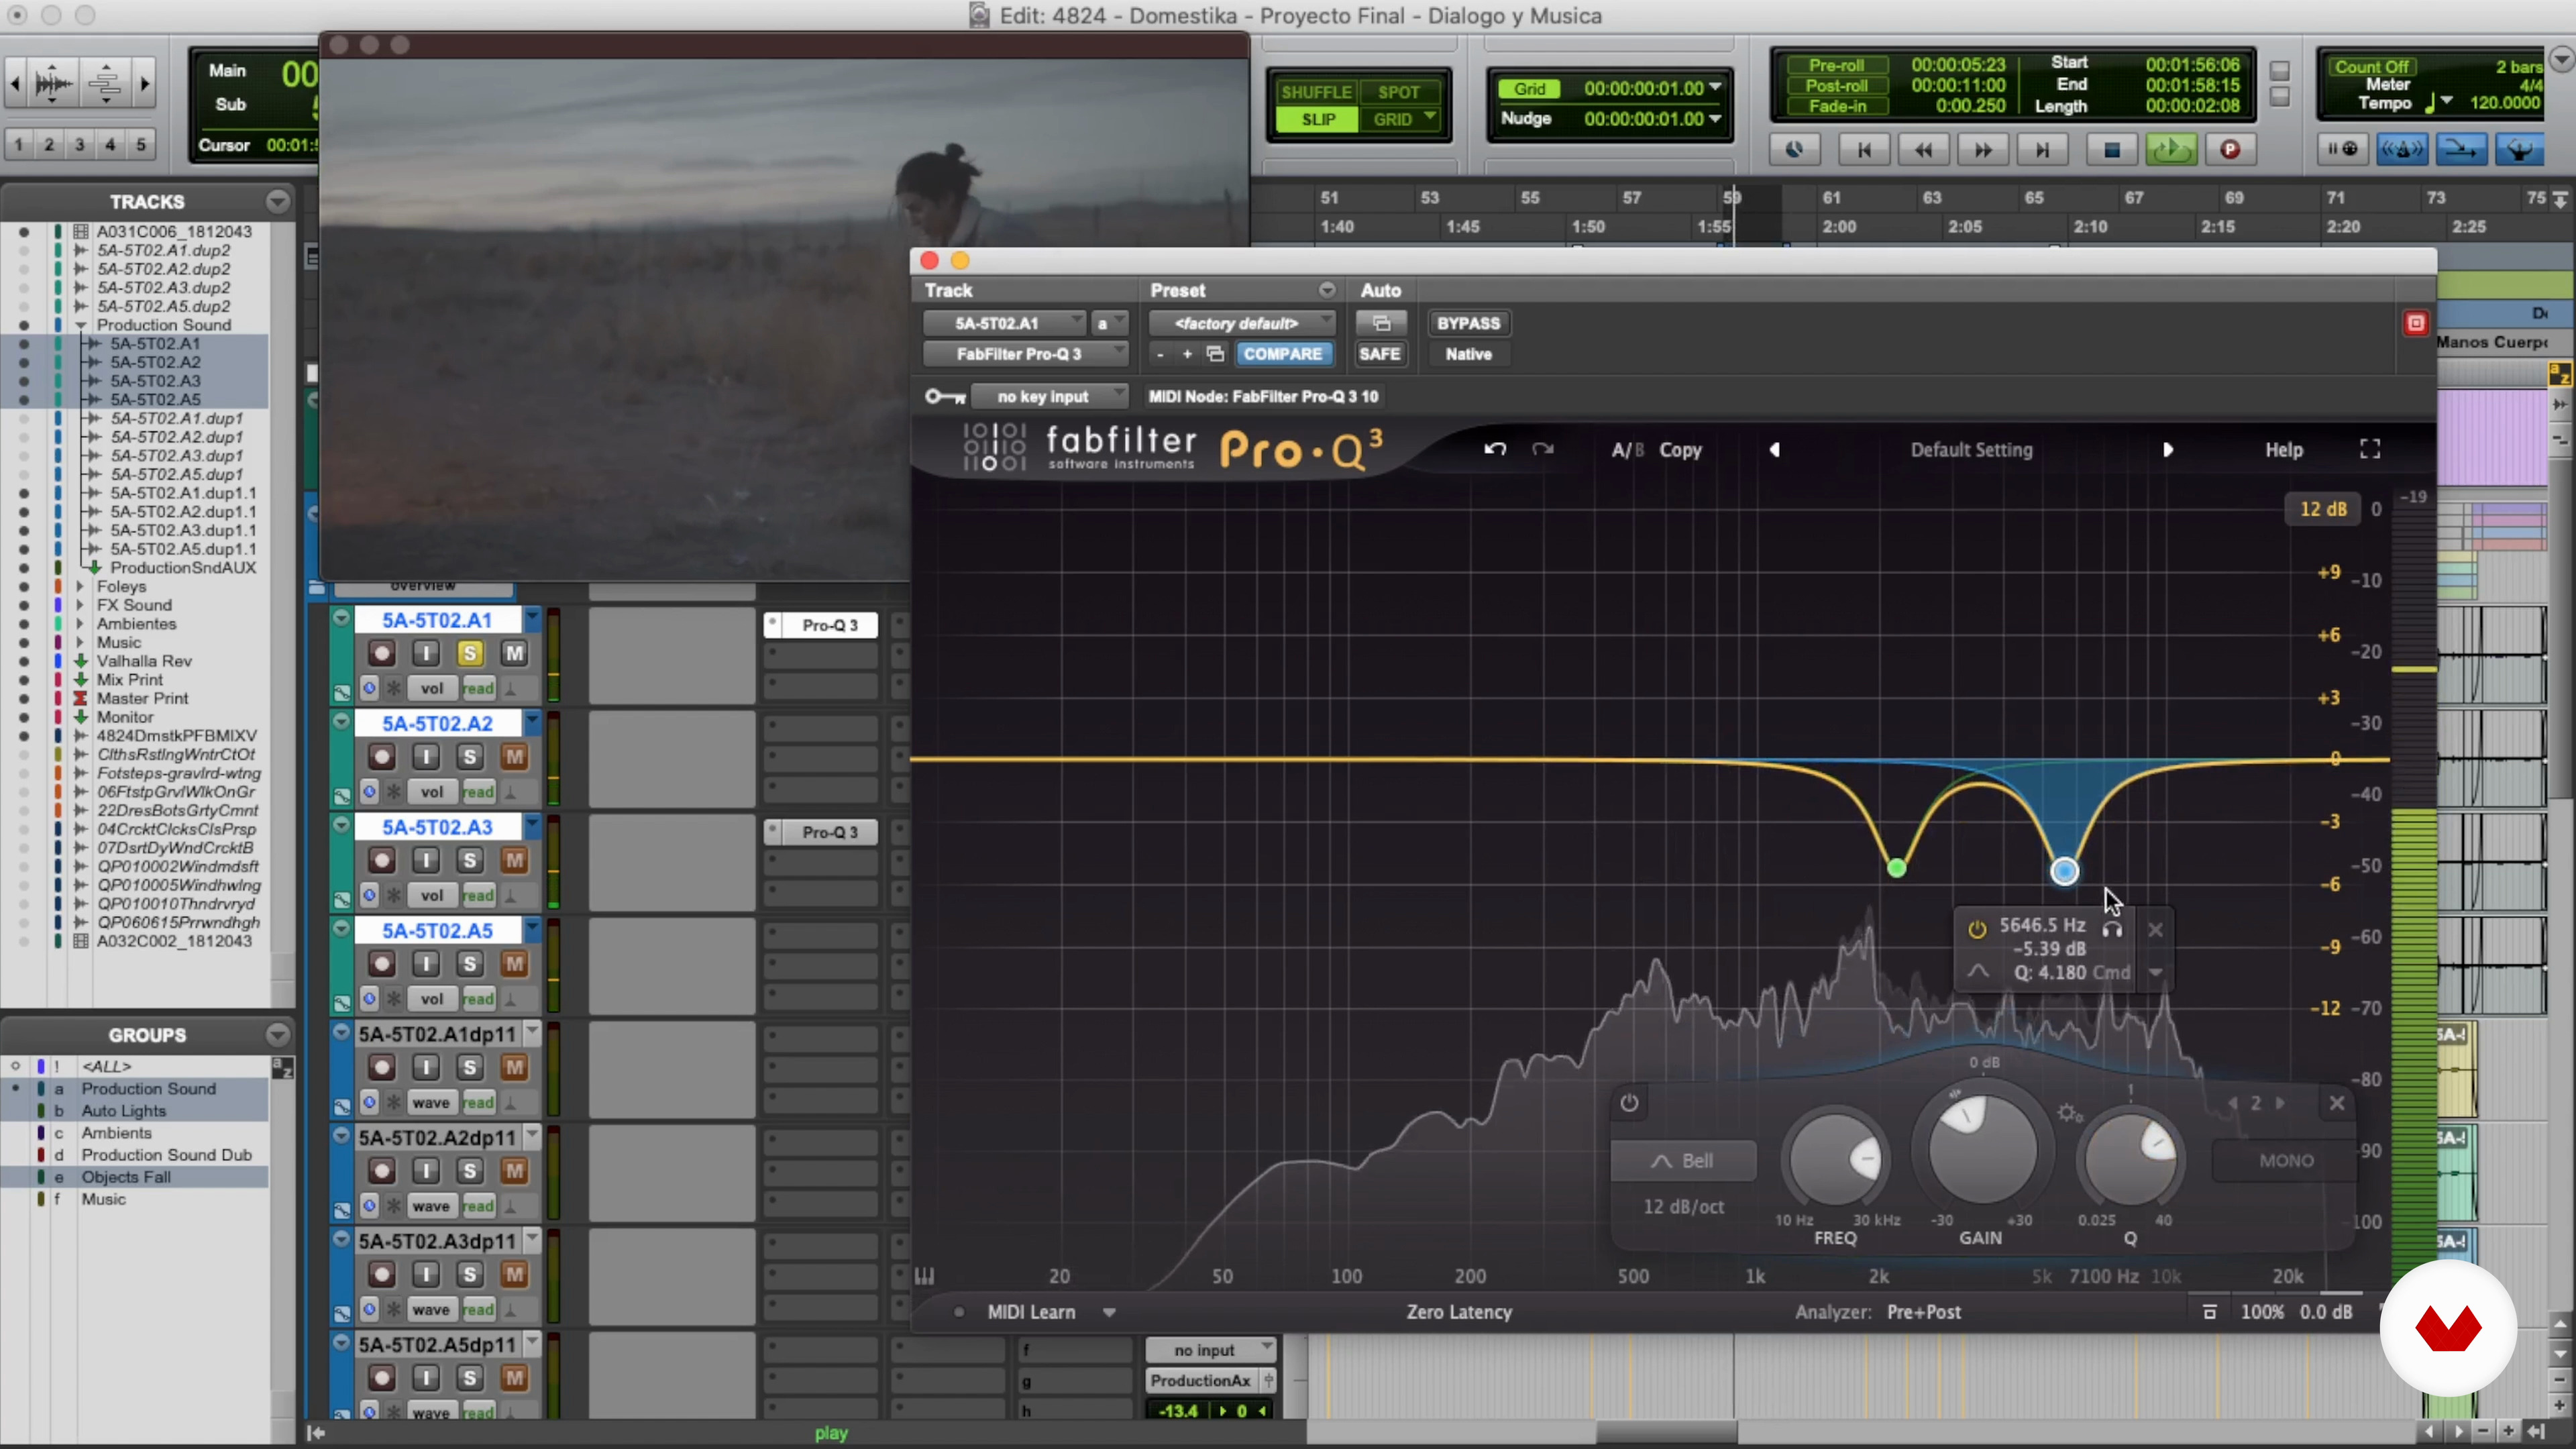Click the Pro-Q 3 undo arrow
The height and width of the screenshot is (1449, 2576).
coord(1495,449)
